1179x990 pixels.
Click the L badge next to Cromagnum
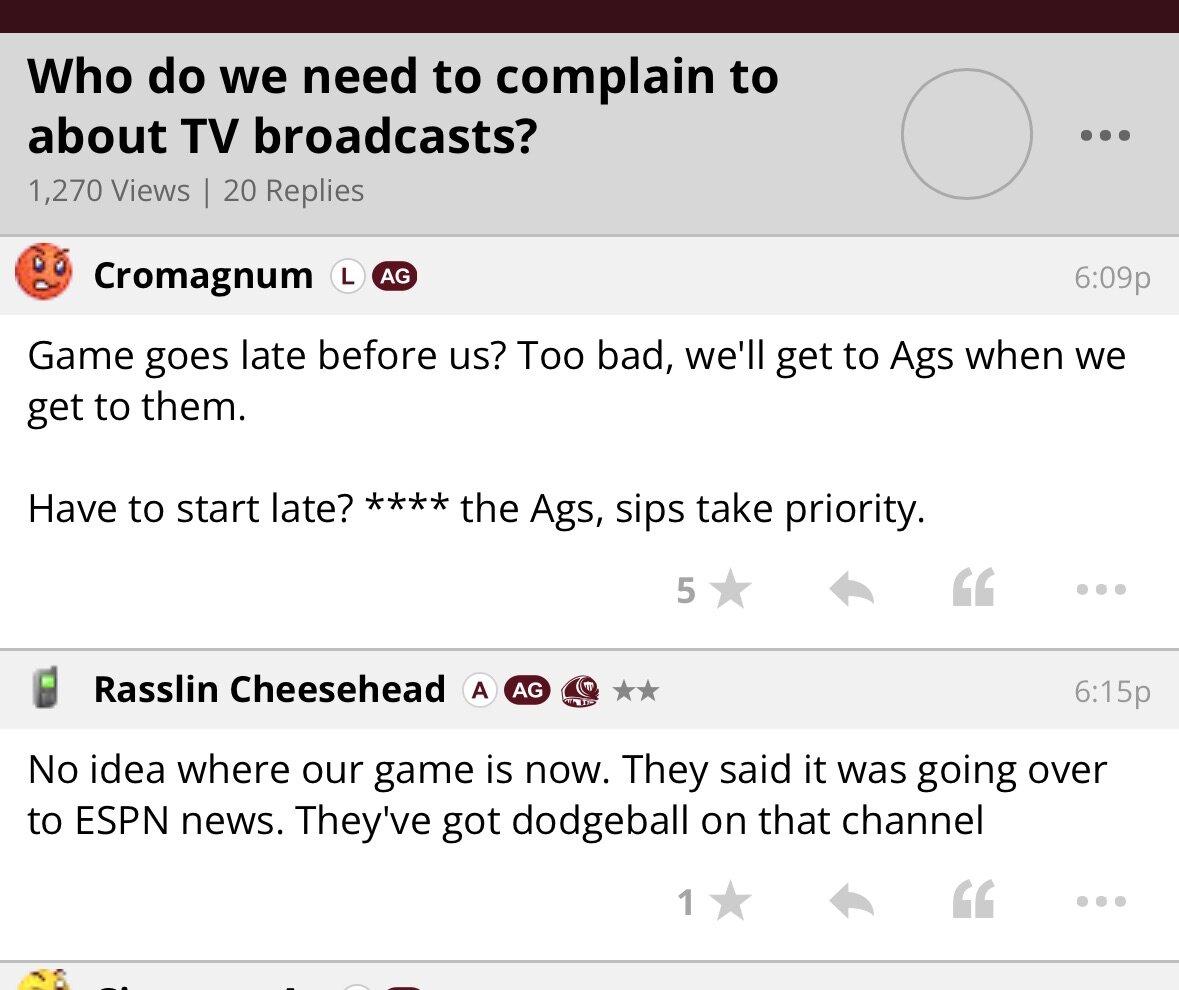point(346,276)
